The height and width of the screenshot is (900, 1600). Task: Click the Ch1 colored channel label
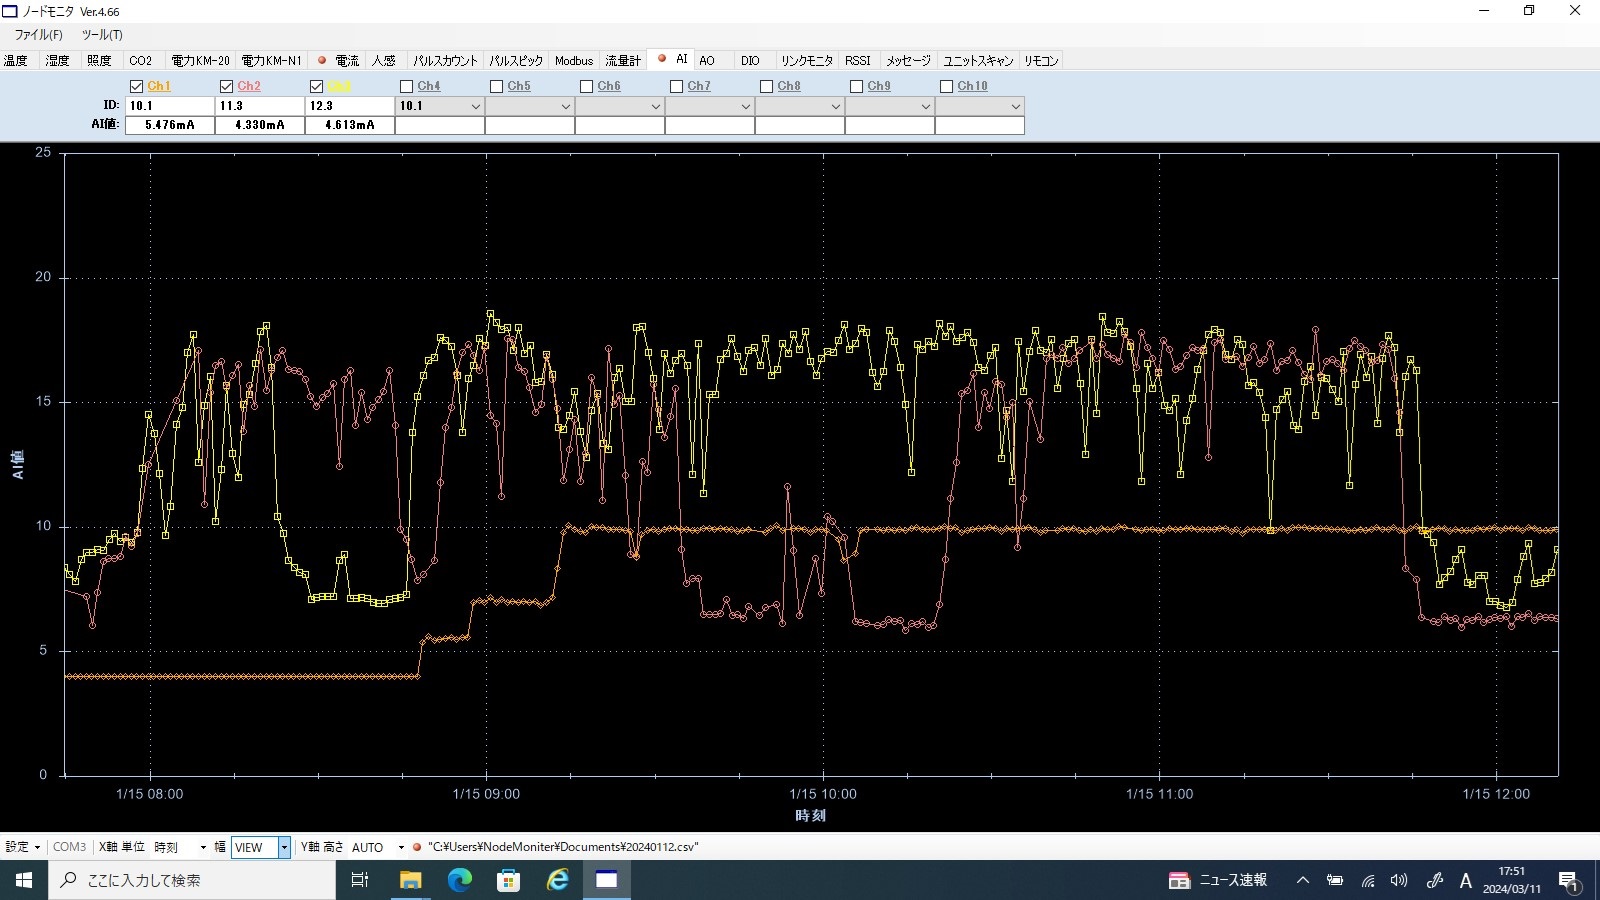coord(159,87)
